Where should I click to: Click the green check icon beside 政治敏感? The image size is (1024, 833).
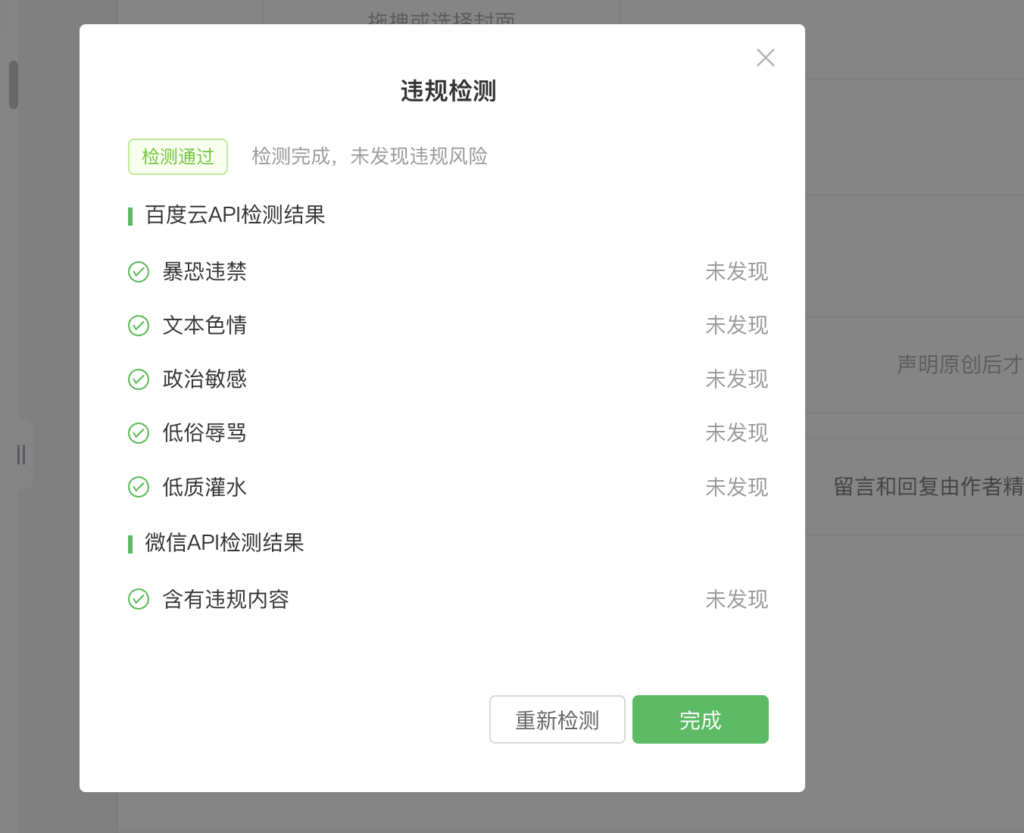coord(138,379)
